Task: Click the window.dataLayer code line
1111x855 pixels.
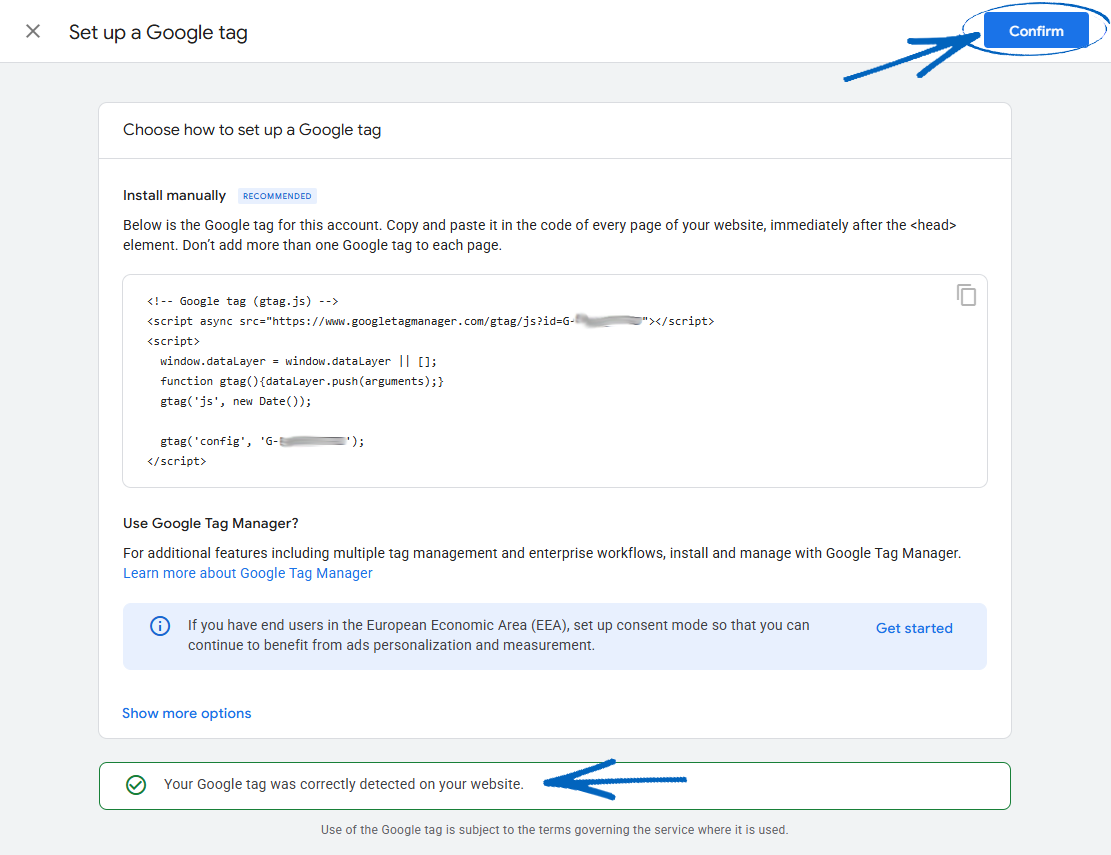Action: point(298,361)
